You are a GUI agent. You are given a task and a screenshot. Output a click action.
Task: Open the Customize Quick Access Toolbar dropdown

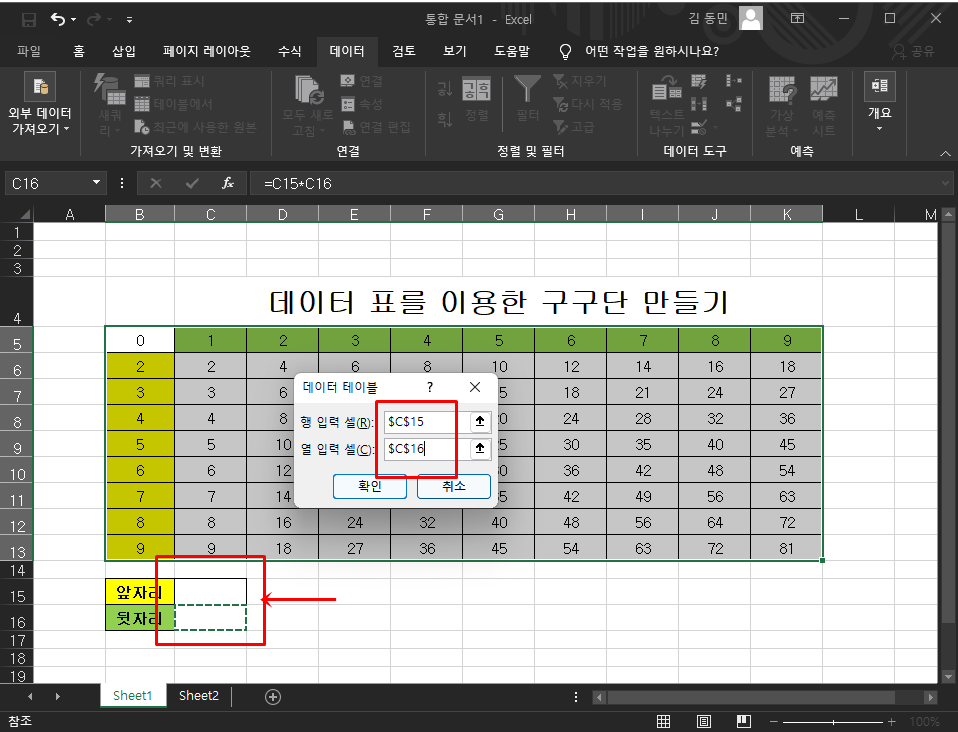click(130, 20)
